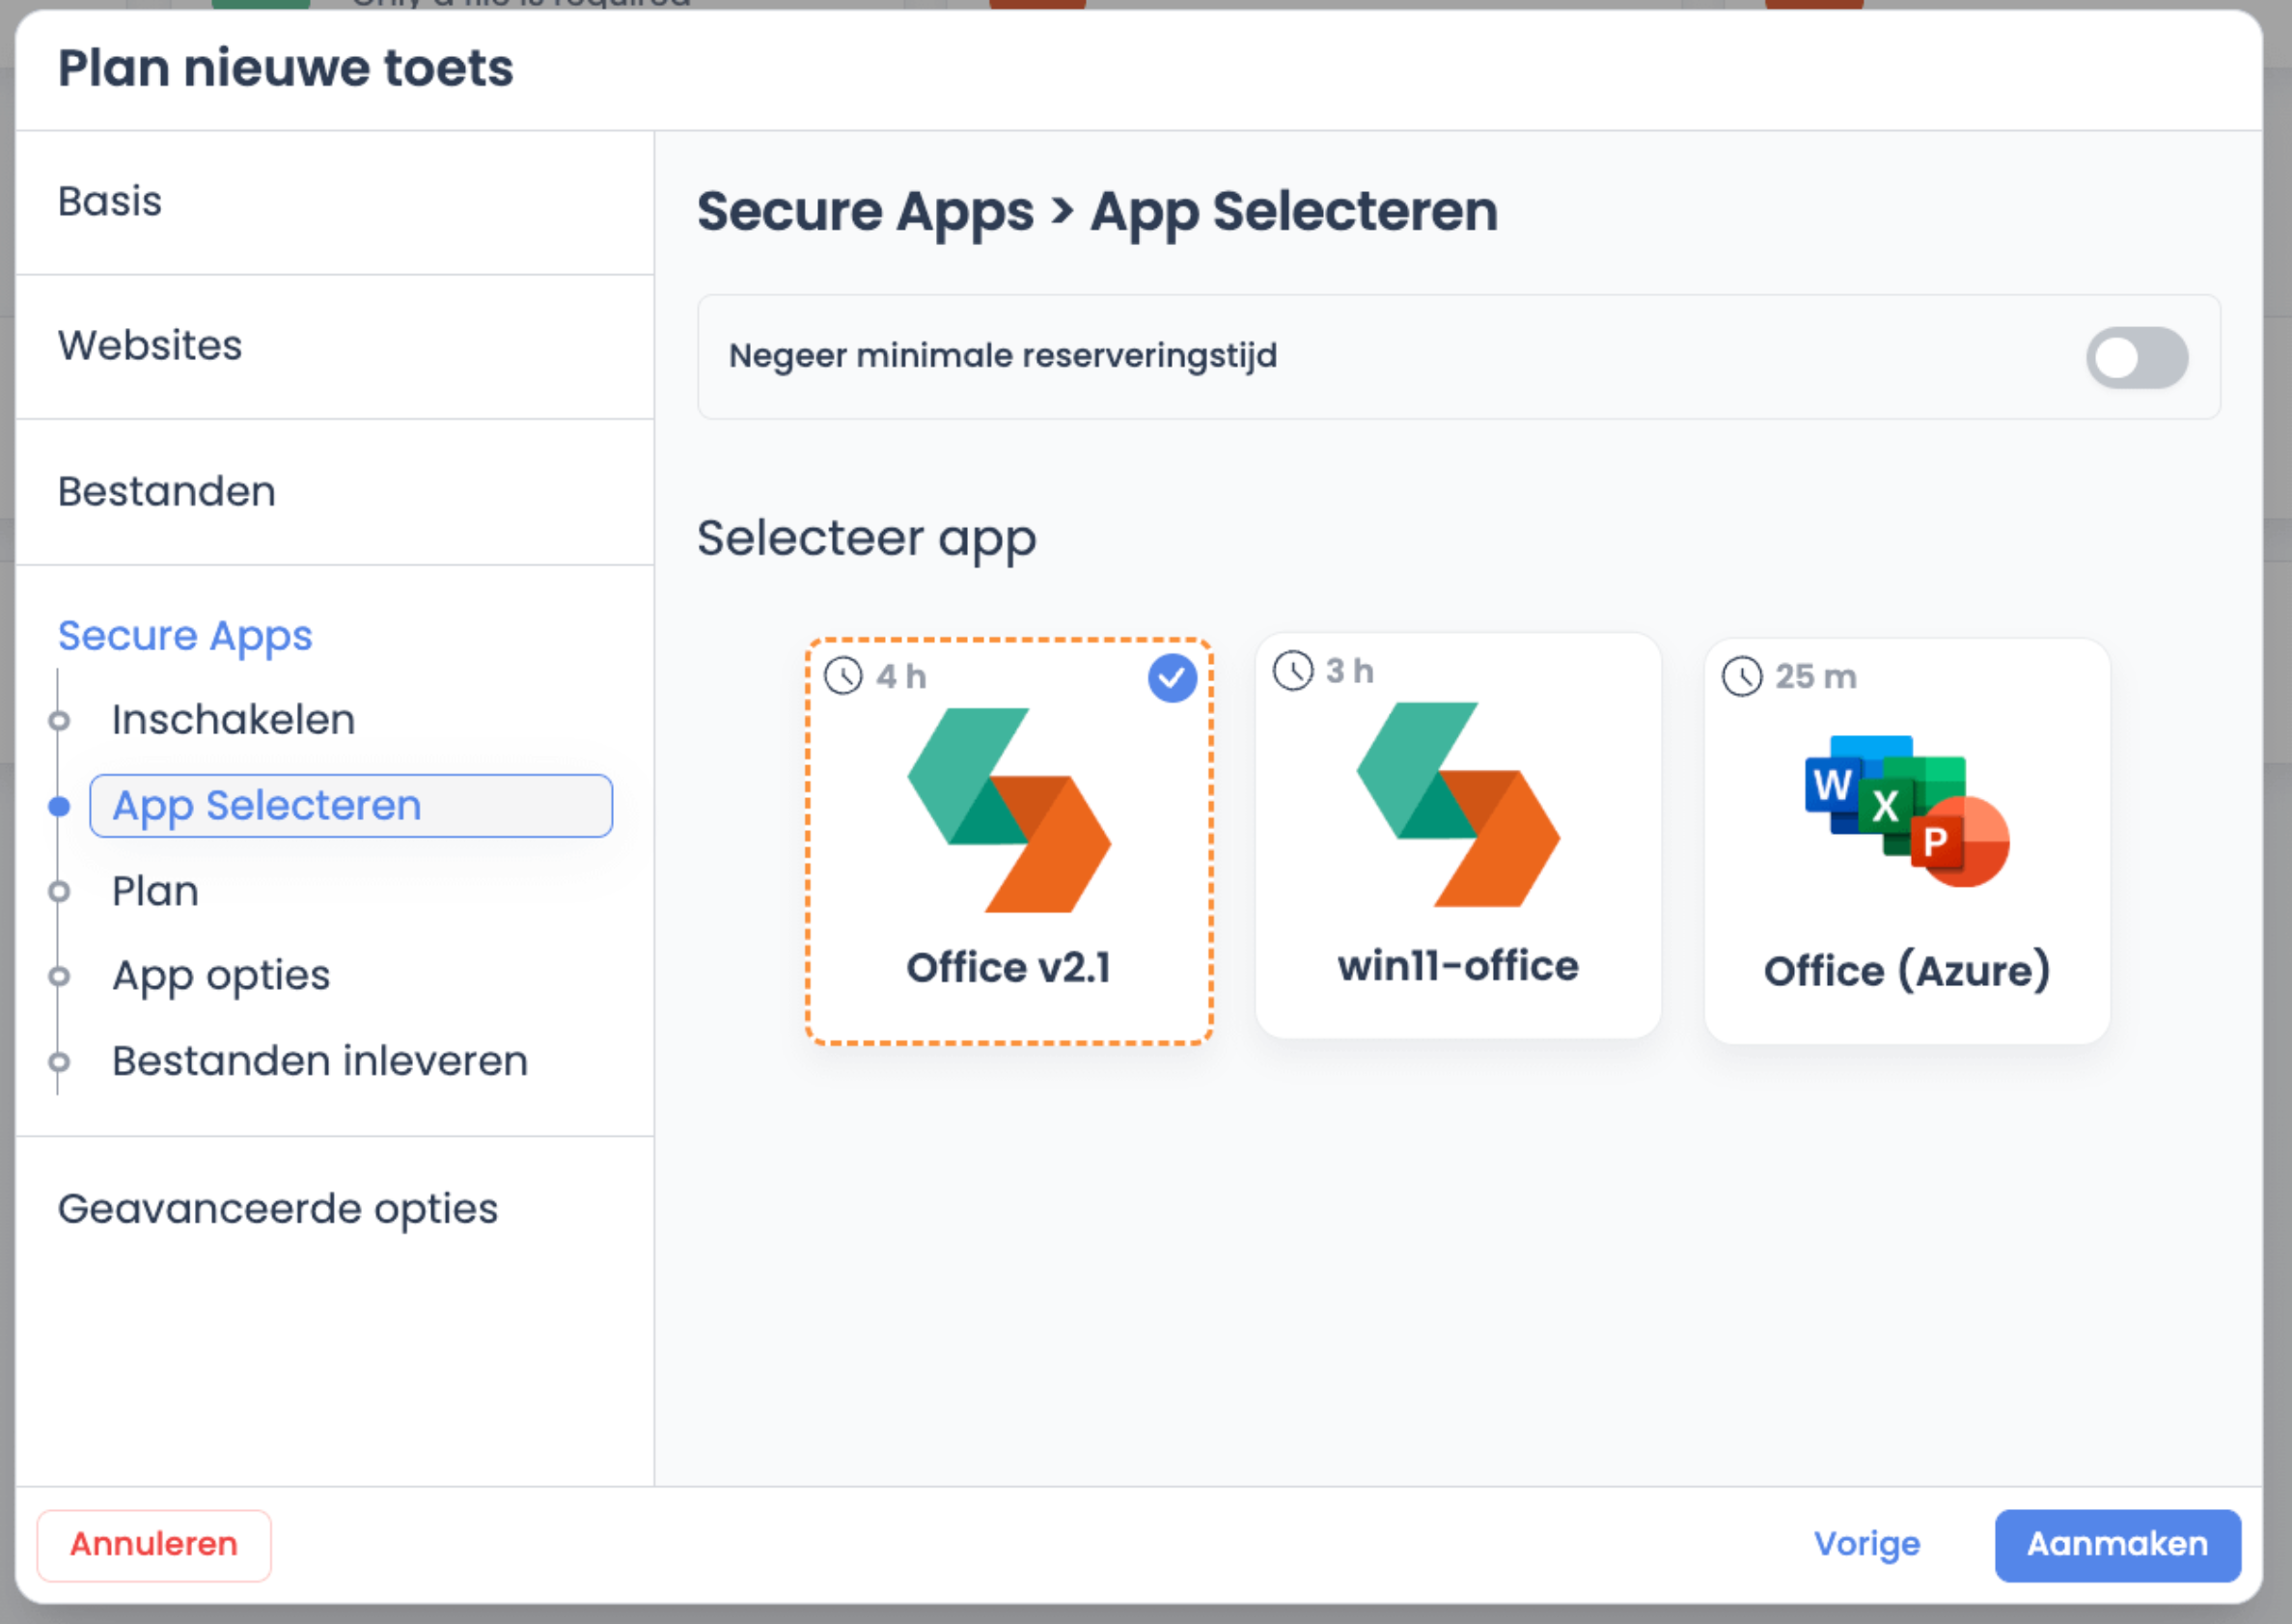This screenshot has height=1624, width=2292.
Task: Open App opties step
Action: 220,975
